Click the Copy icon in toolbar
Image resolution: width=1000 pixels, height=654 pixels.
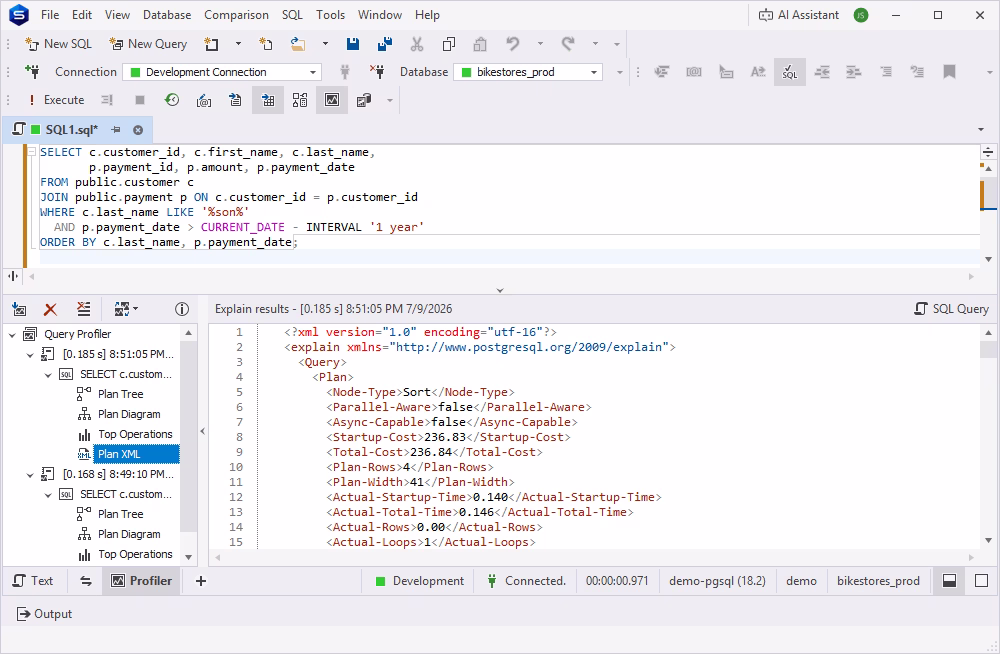[x=449, y=43]
